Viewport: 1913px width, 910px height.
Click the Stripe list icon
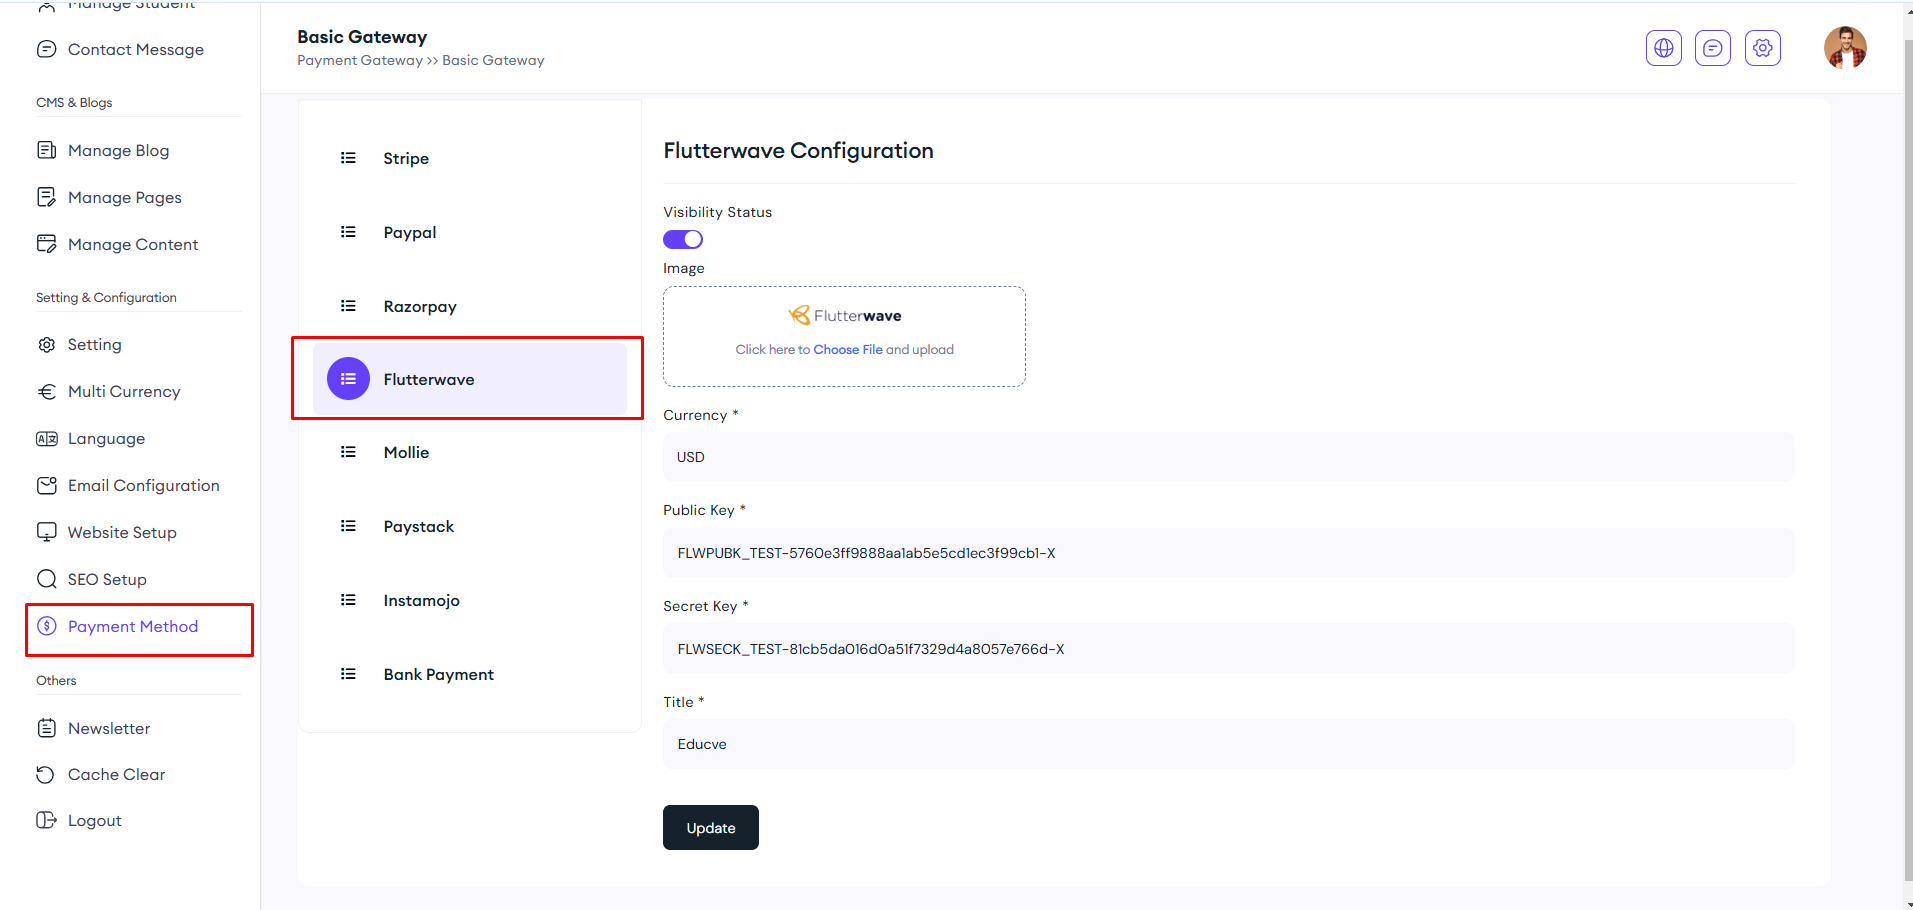click(348, 158)
